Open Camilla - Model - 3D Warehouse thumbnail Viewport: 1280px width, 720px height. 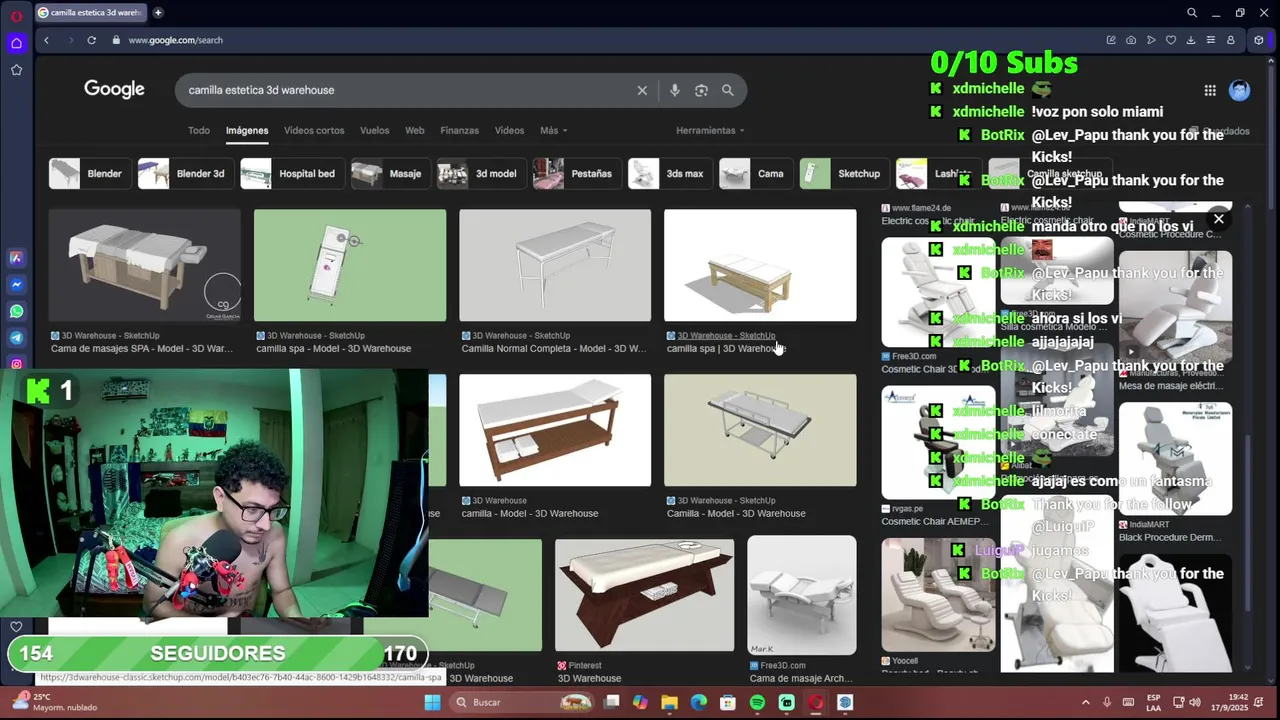760,430
